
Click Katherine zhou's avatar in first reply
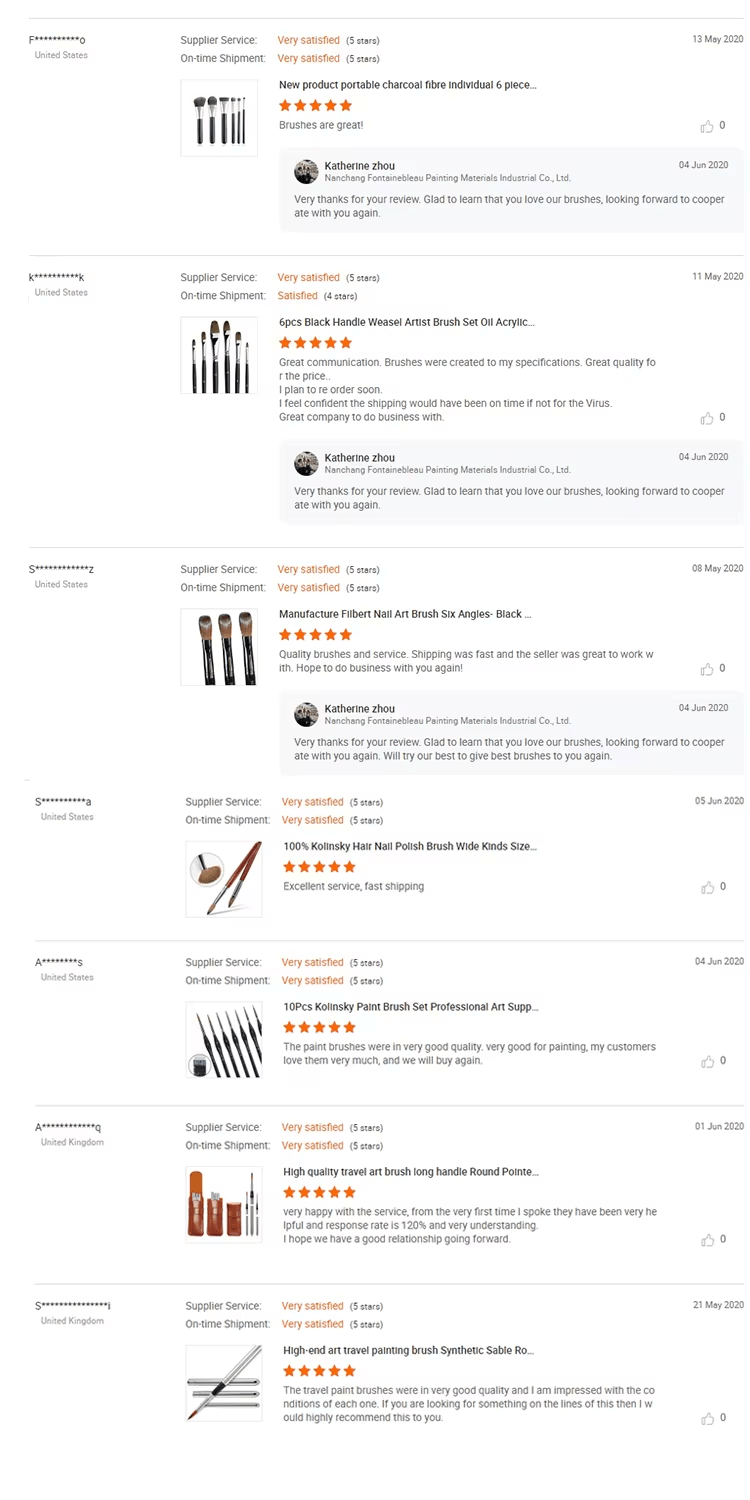pyautogui.click(x=306, y=172)
